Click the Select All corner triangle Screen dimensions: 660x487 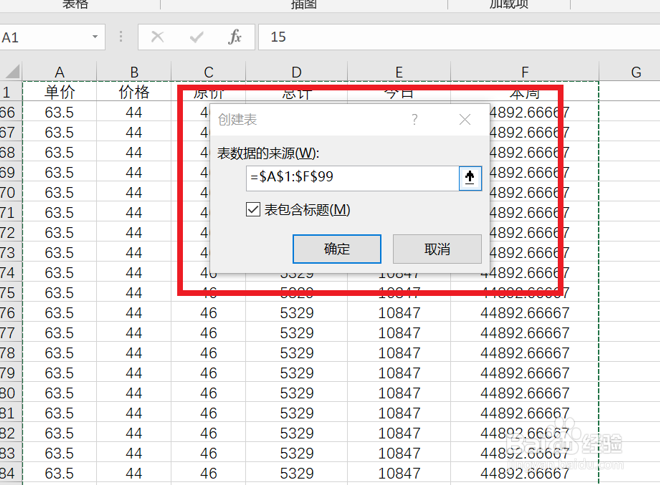[12, 71]
